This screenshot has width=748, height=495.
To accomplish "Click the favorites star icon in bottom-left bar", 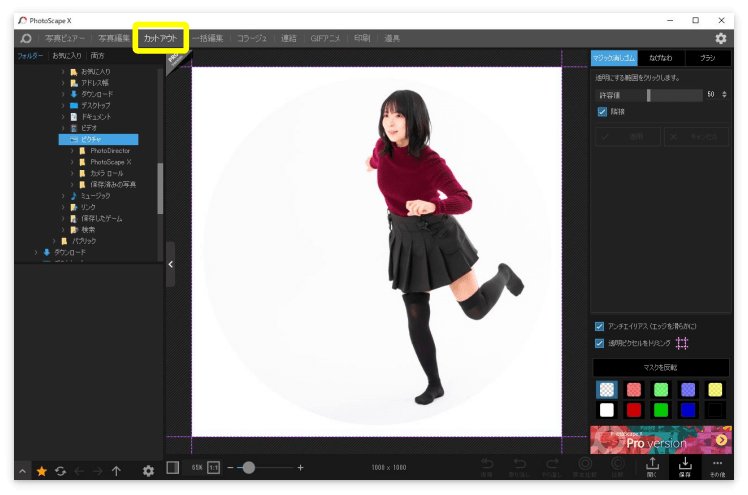I will pyautogui.click(x=42, y=471).
